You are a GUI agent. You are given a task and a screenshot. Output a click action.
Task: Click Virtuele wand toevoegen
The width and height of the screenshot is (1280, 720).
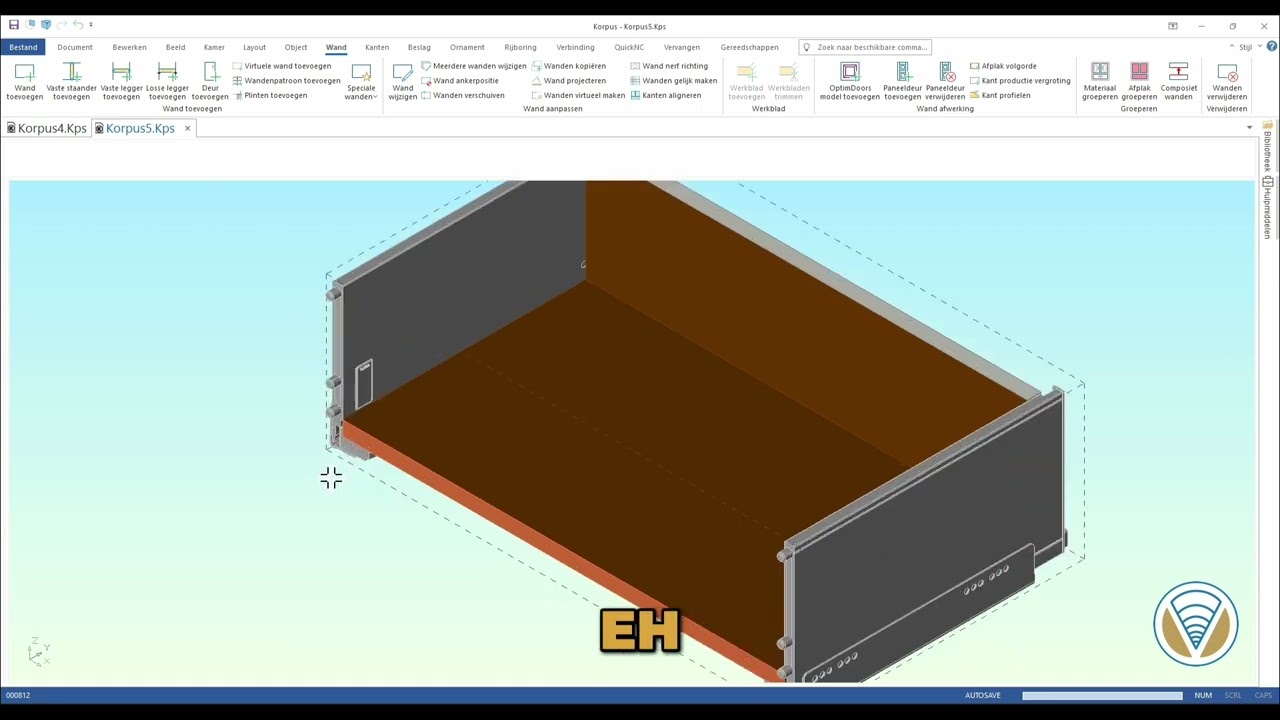coord(281,66)
